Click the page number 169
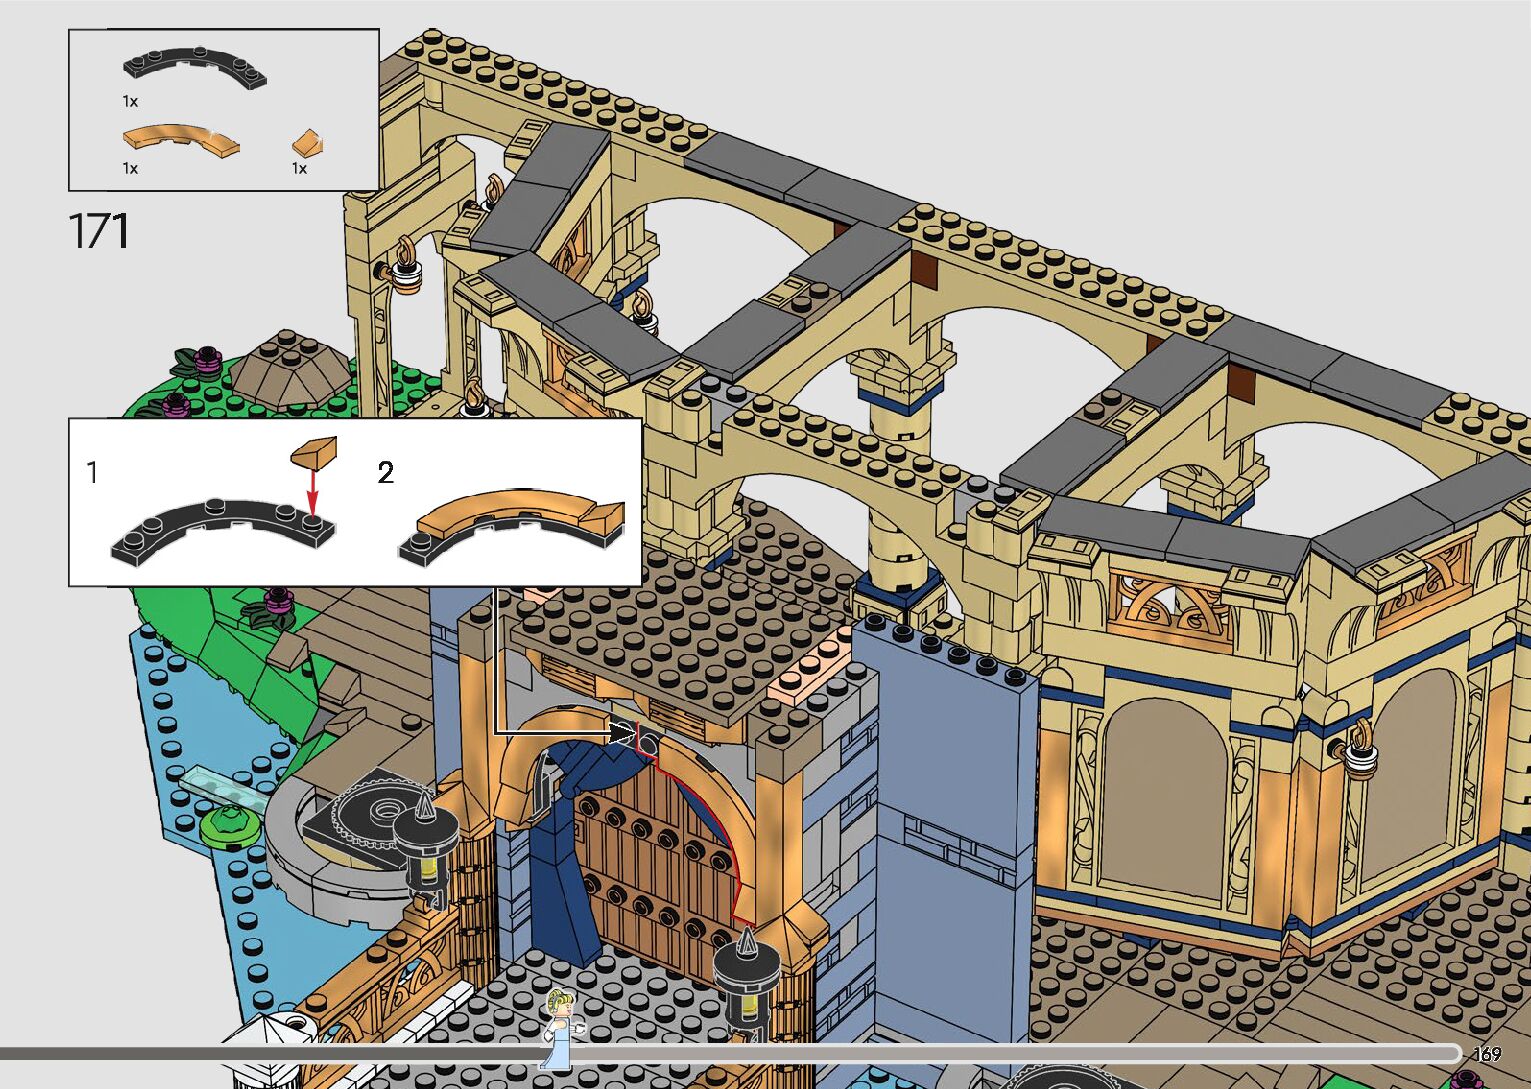 pyautogui.click(x=1487, y=1054)
